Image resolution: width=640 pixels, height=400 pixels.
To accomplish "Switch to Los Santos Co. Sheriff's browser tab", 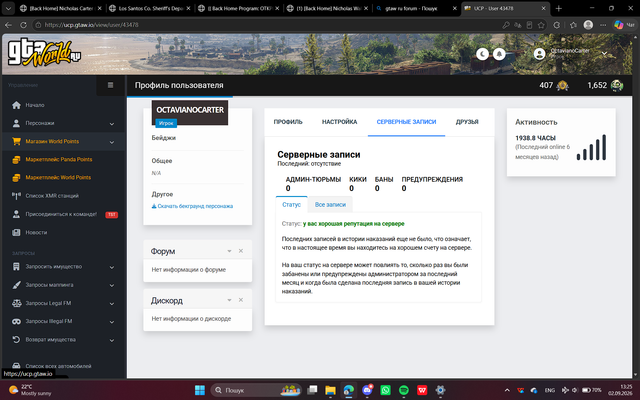I will pos(151,8).
